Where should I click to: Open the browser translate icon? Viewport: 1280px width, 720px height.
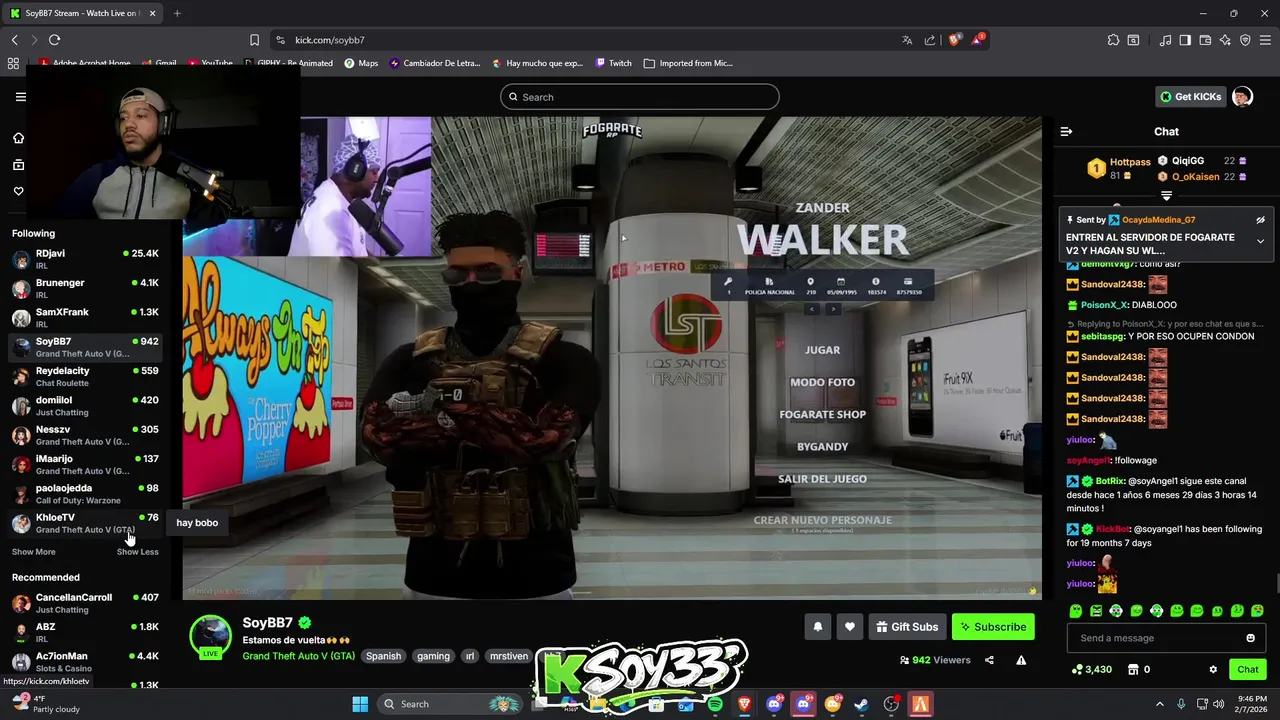907,40
